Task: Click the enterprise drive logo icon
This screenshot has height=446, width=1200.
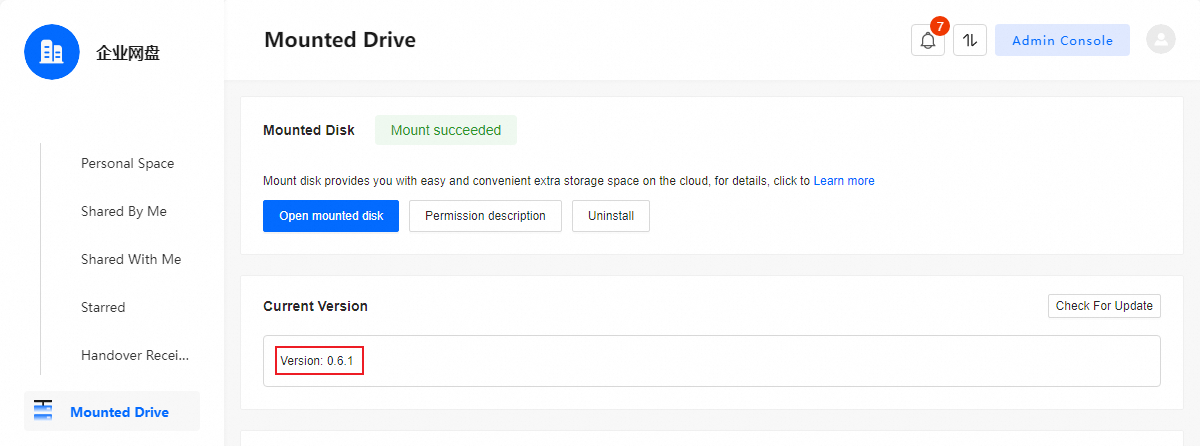Action: pyautogui.click(x=52, y=52)
